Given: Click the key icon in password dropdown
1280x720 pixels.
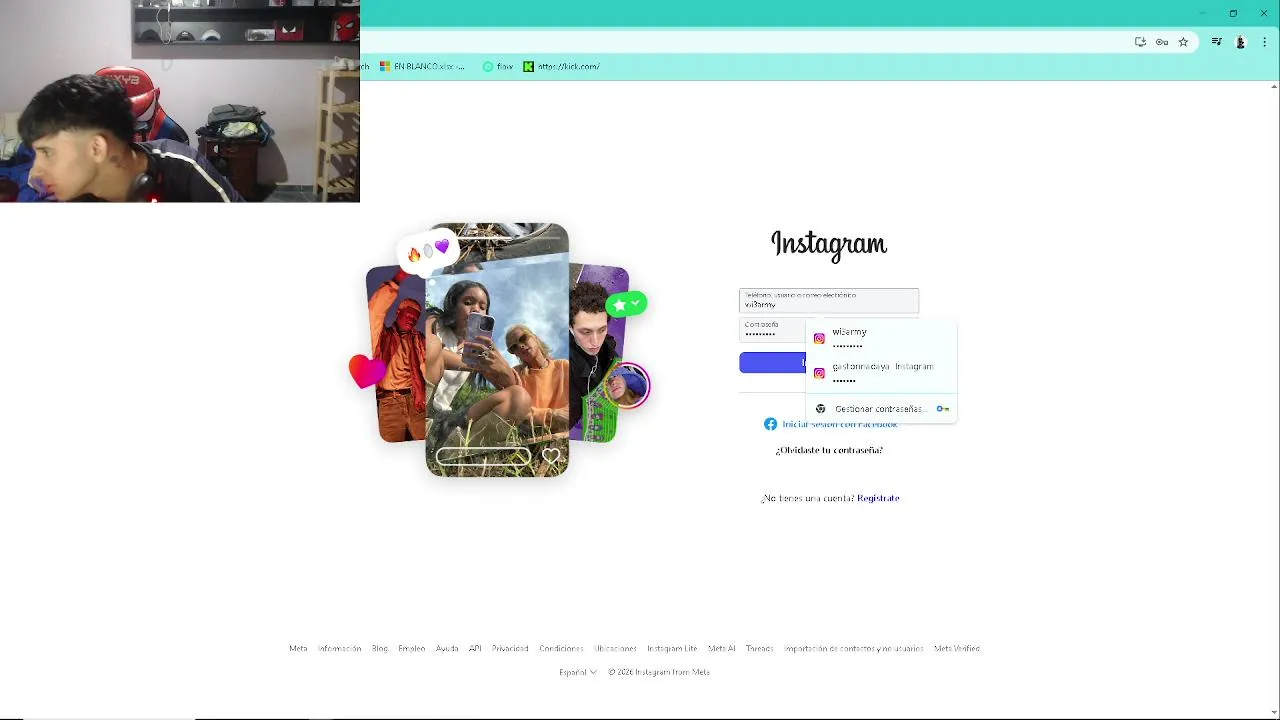Looking at the screenshot, I should click(942, 408).
